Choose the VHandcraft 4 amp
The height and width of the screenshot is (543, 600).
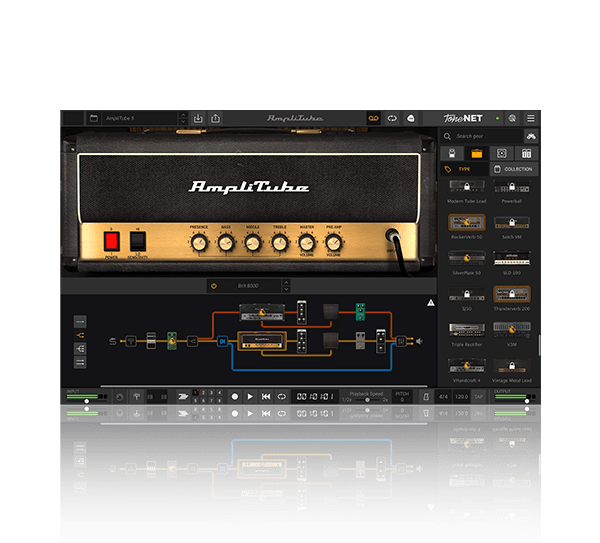(x=467, y=366)
